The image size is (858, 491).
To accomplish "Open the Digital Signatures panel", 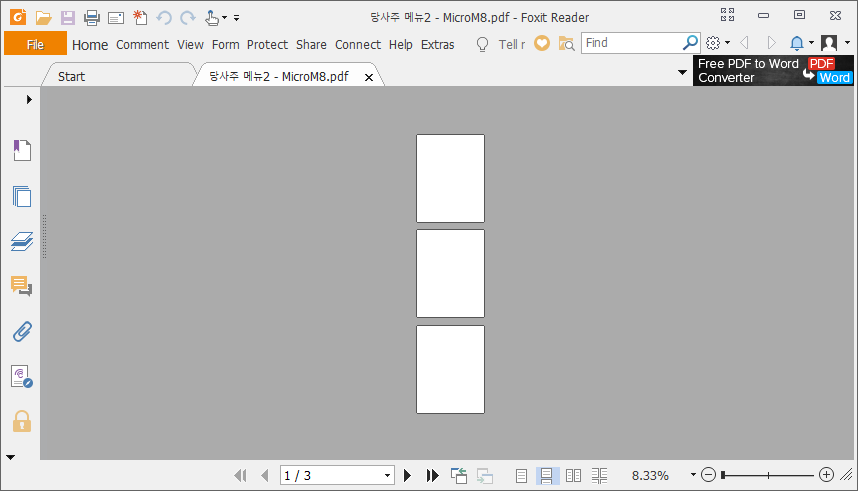I will [x=22, y=377].
